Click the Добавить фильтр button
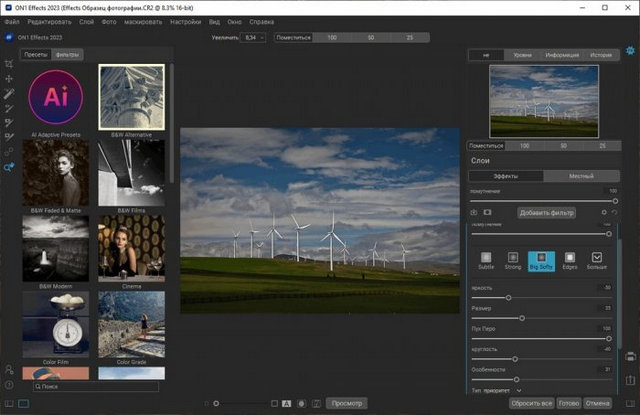Screen dimensions: 640x415 [546, 212]
